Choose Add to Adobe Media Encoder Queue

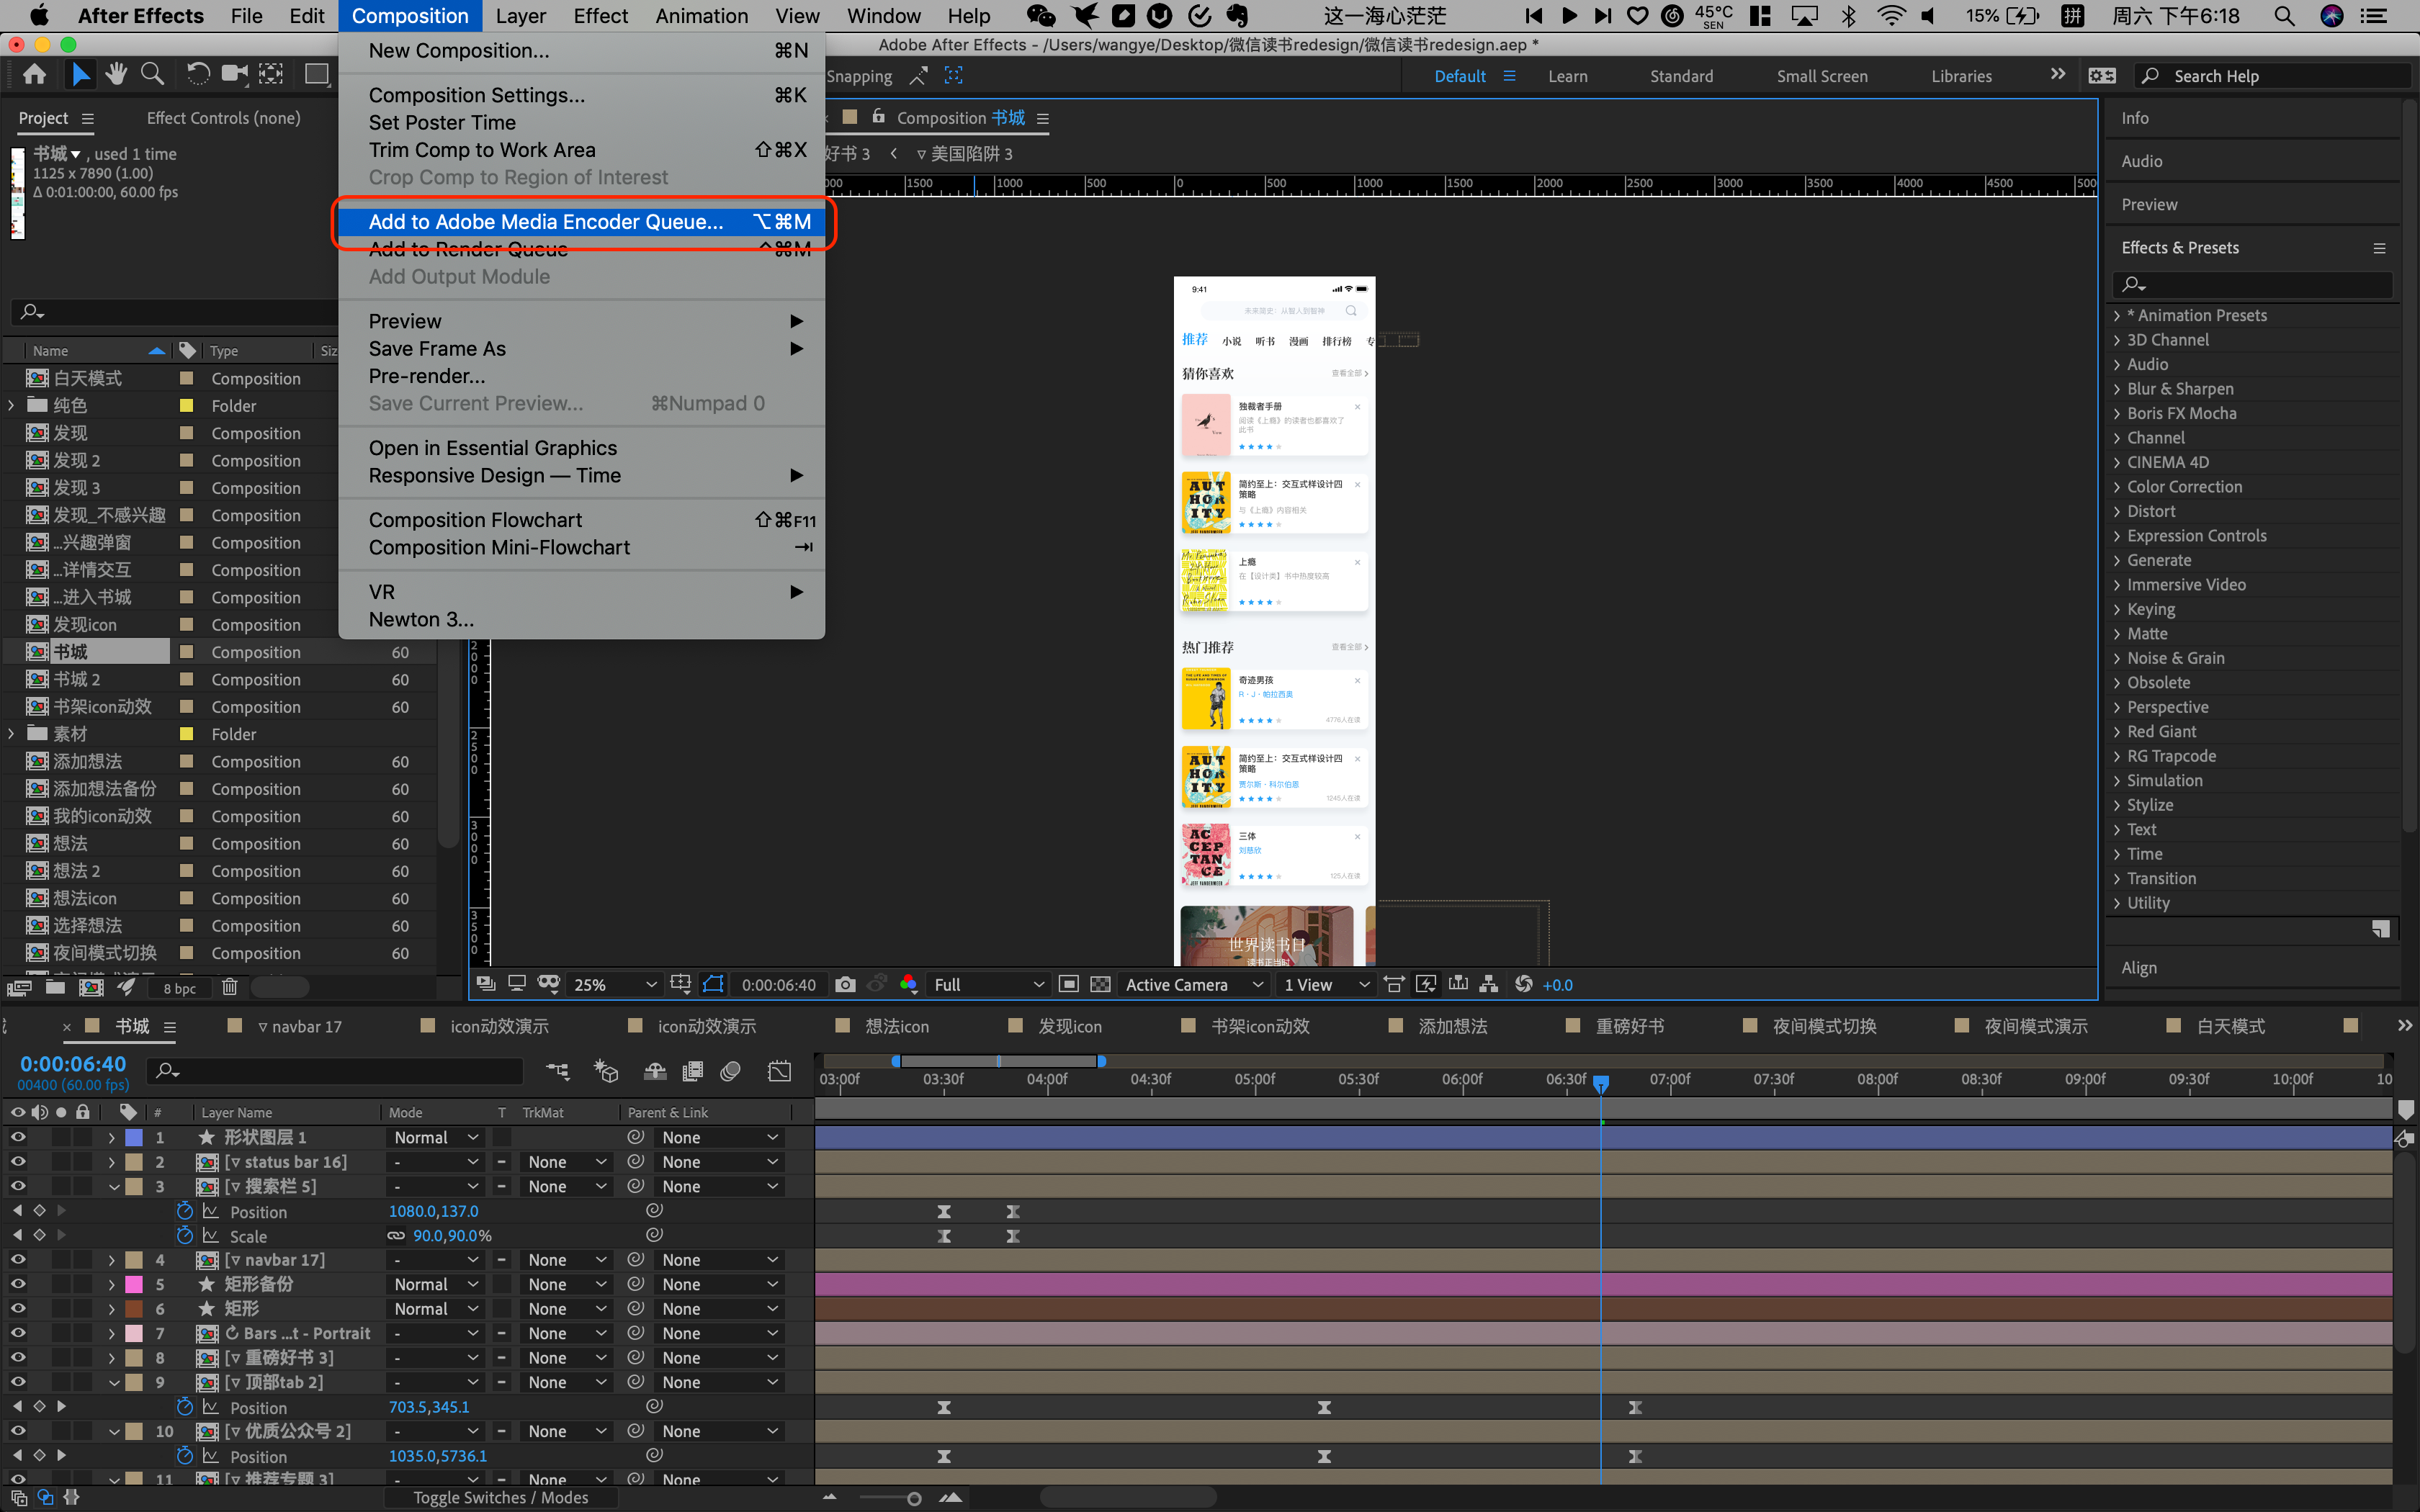[546, 222]
